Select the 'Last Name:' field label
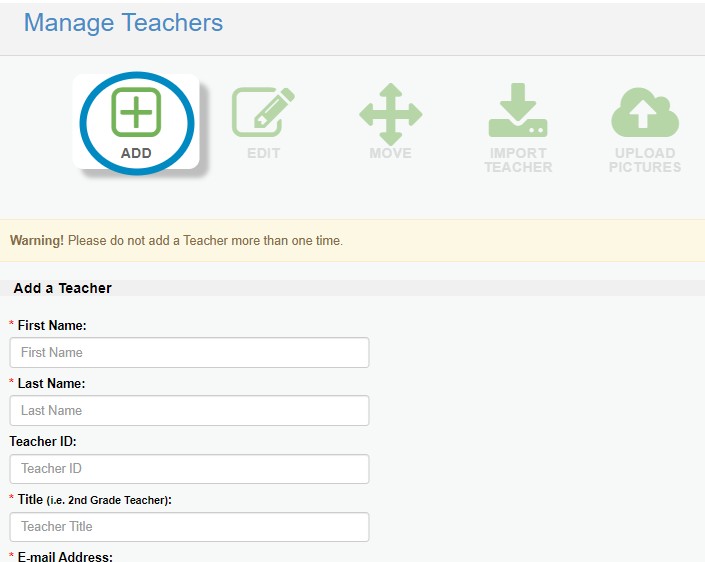The height and width of the screenshot is (562, 705). [x=51, y=384]
